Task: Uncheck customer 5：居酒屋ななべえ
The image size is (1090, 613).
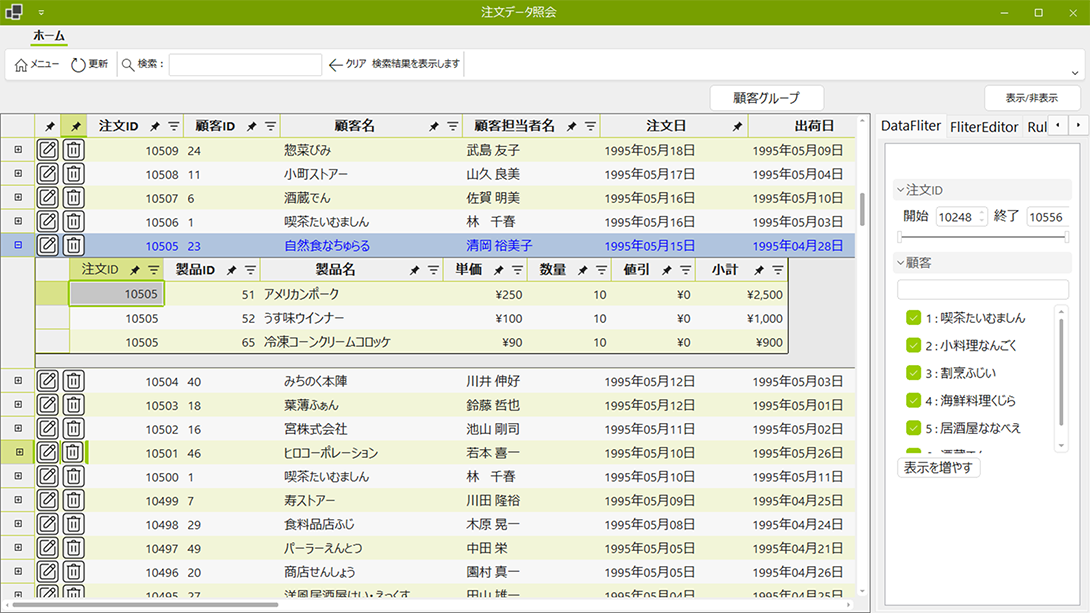Action: tap(913, 428)
